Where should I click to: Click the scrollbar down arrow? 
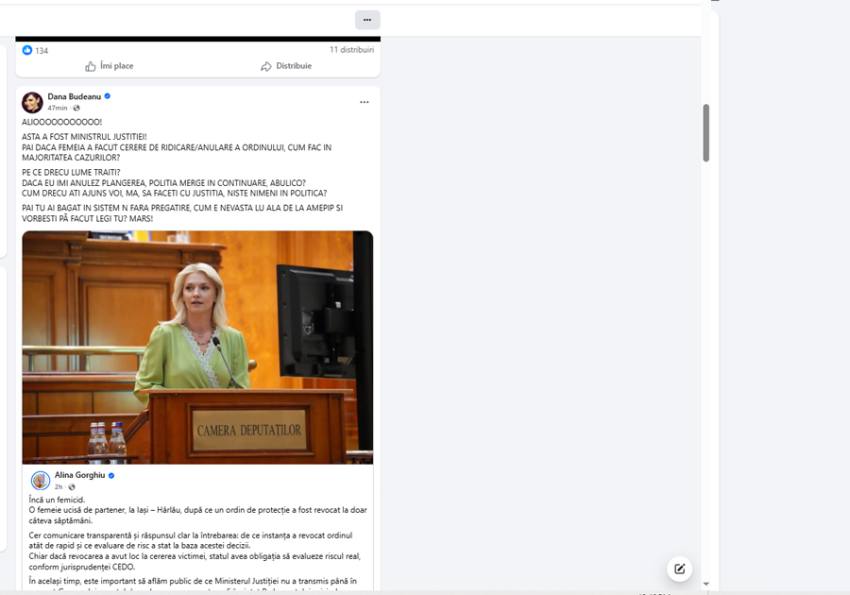click(706, 584)
